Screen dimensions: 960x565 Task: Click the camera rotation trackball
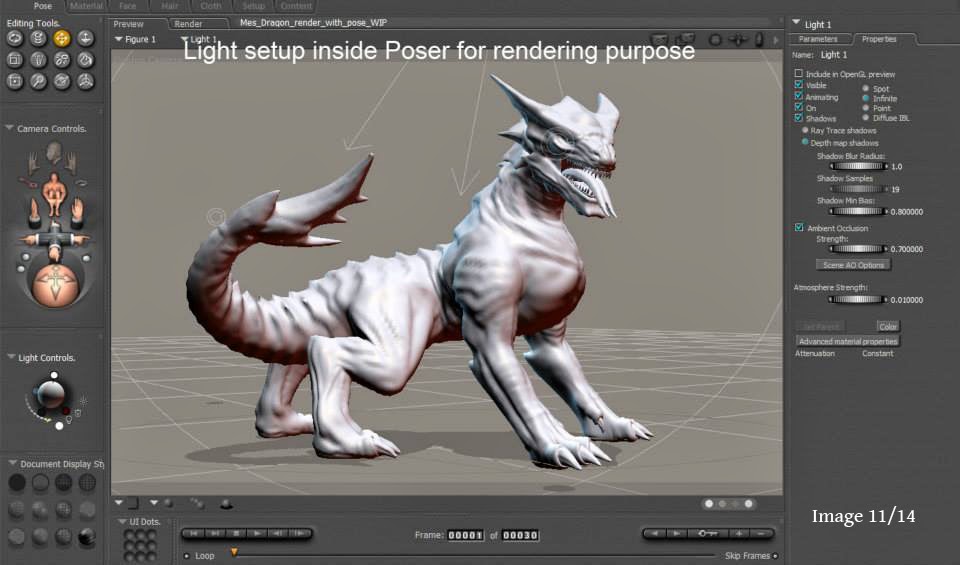click(x=55, y=285)
